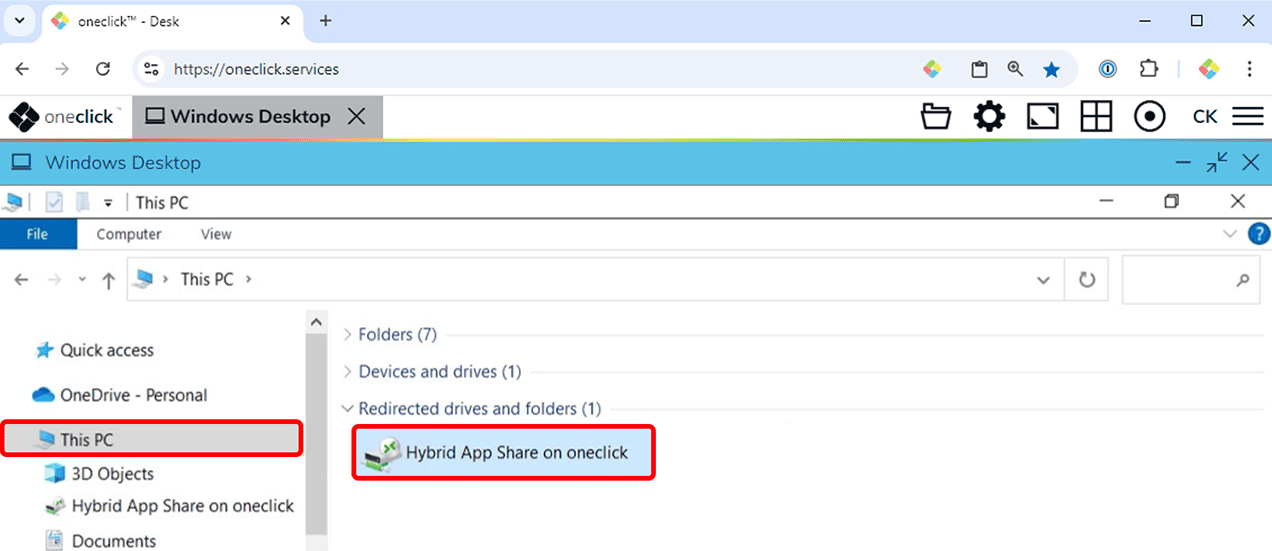Screen dimensions: 1272x551
Task: Expand Devices and drives (1) group
Action: [439, 372]
